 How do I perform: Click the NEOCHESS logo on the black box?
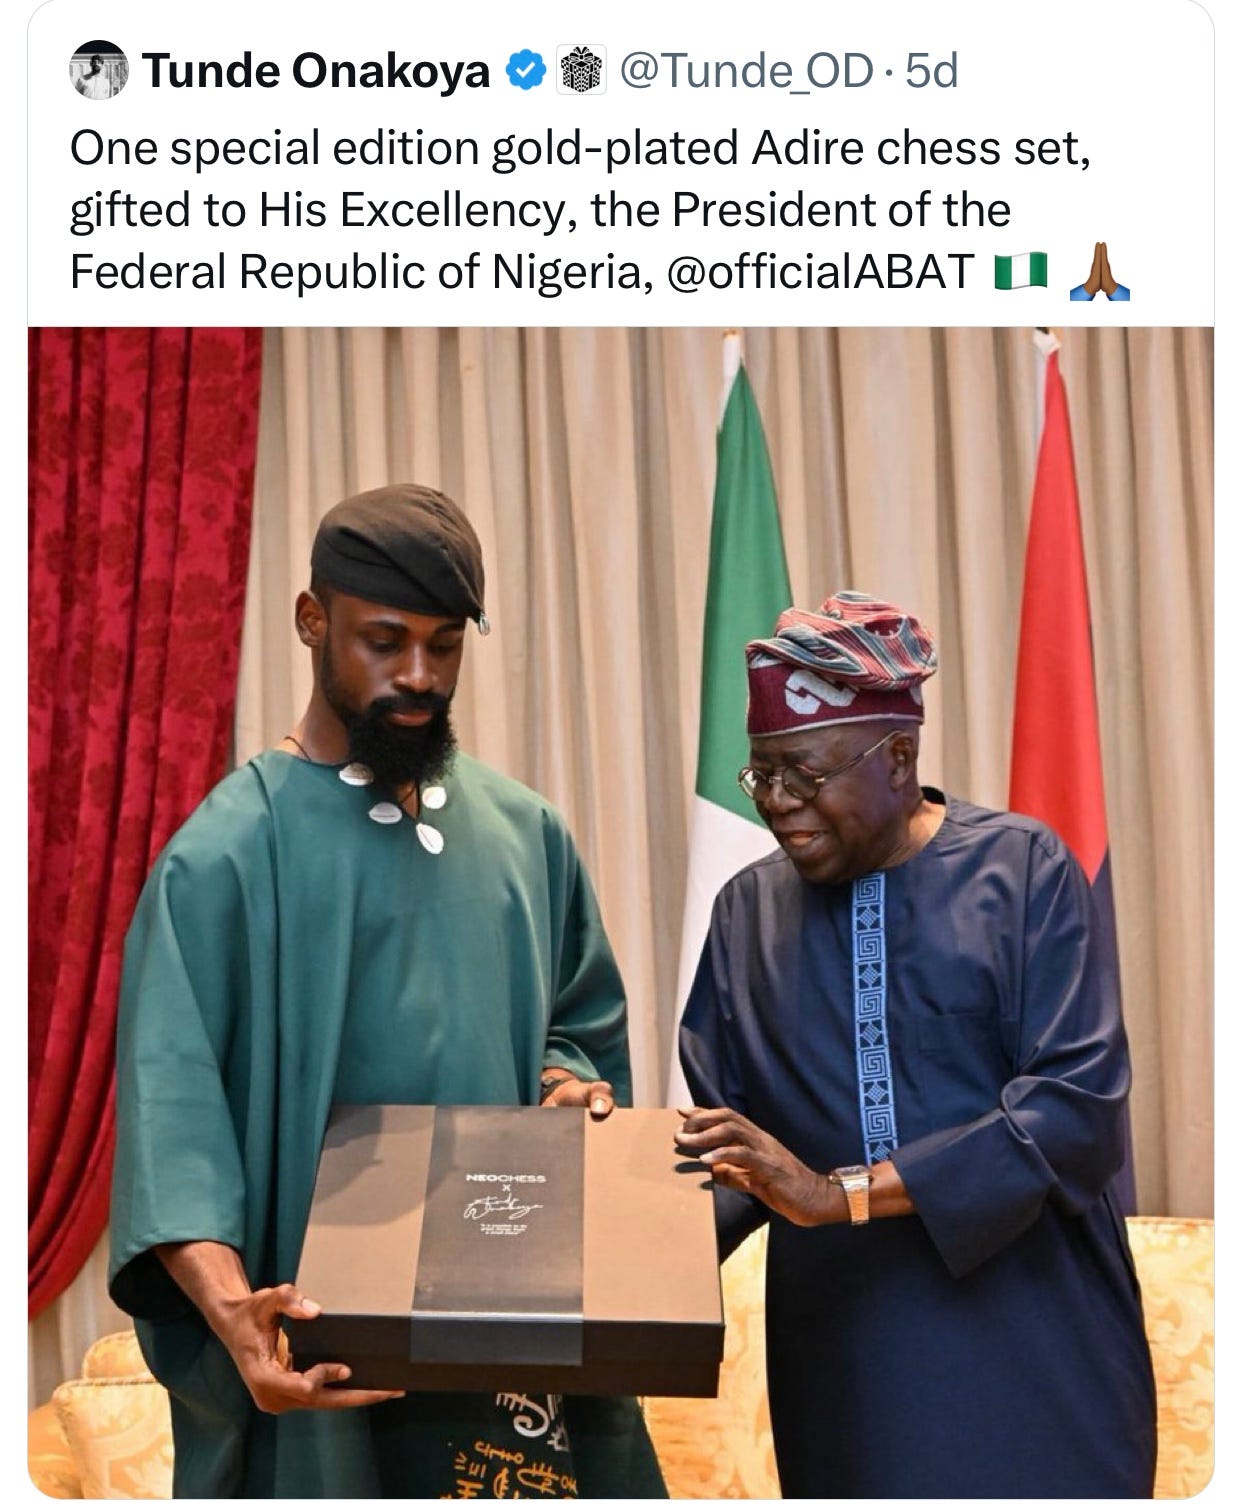coord(506,1179)
